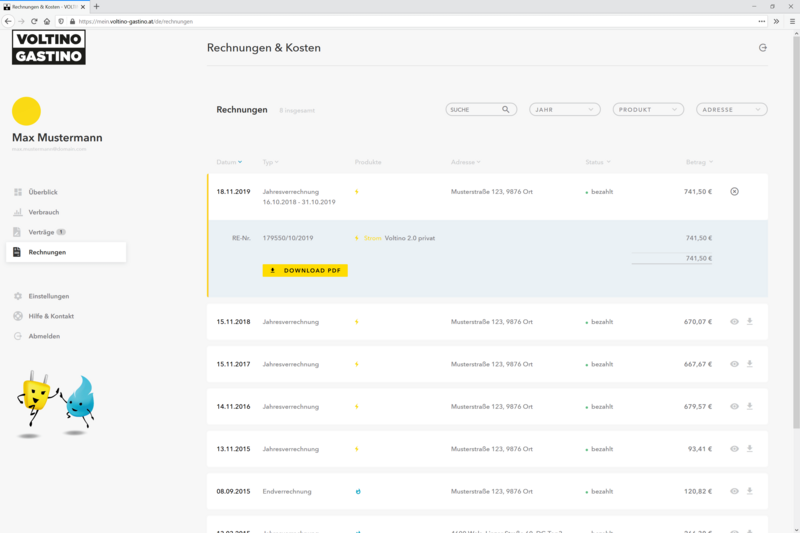Viewport: 800px width, 533px height.
Task: View the 15.11.2017 invoice via eye icon
Action: coord(734,364)
